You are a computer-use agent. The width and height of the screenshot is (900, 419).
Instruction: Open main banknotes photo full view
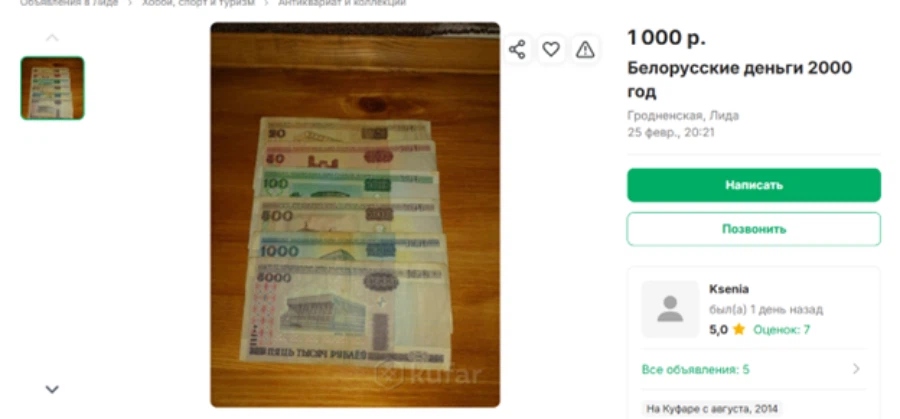click(355, 215)
